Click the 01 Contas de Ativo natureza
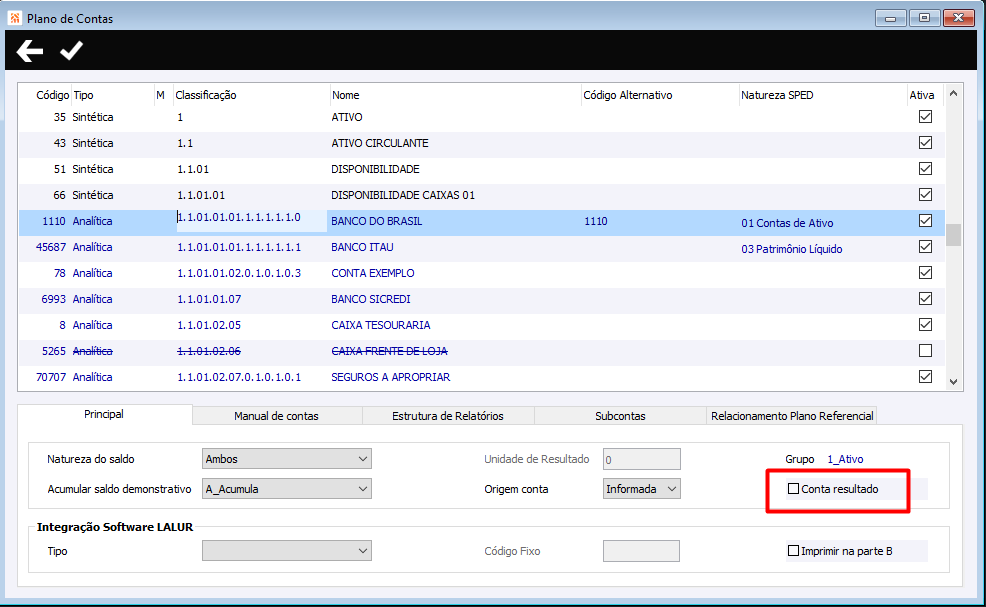The width and height of the screenshot is (986, 607). point(787,223)
